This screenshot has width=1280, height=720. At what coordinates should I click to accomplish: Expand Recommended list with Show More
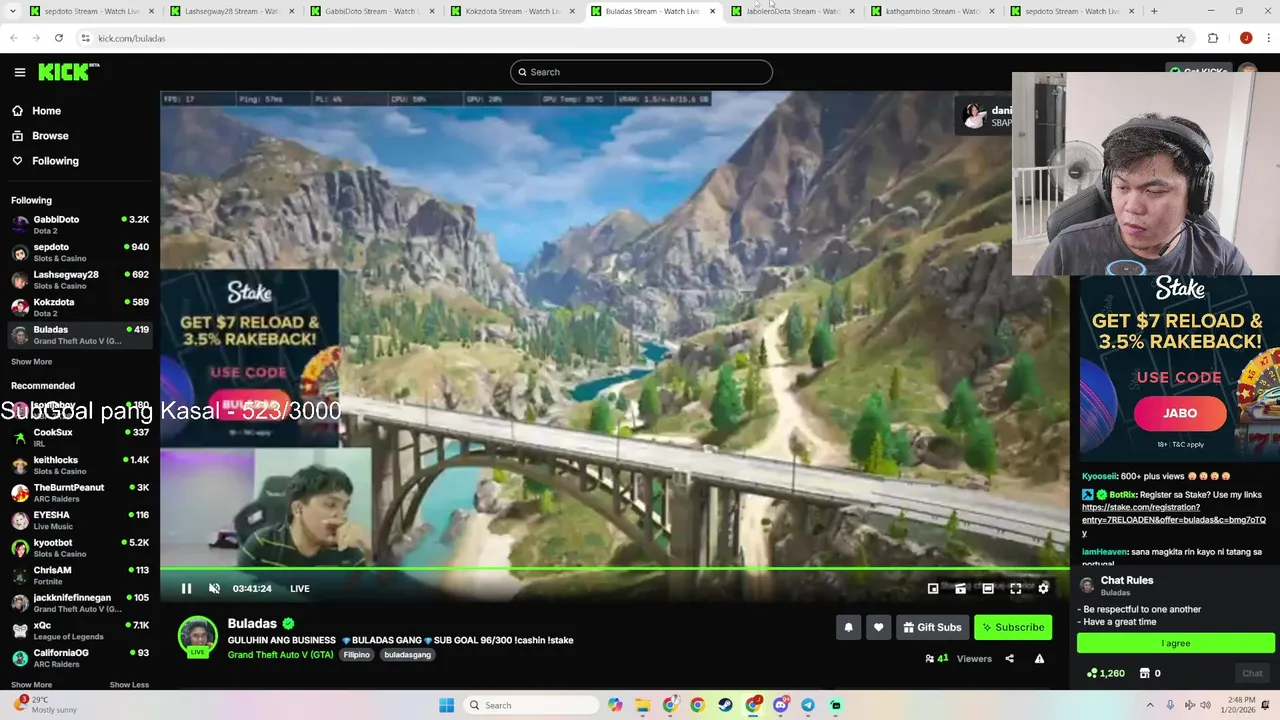tap(31, 685)
